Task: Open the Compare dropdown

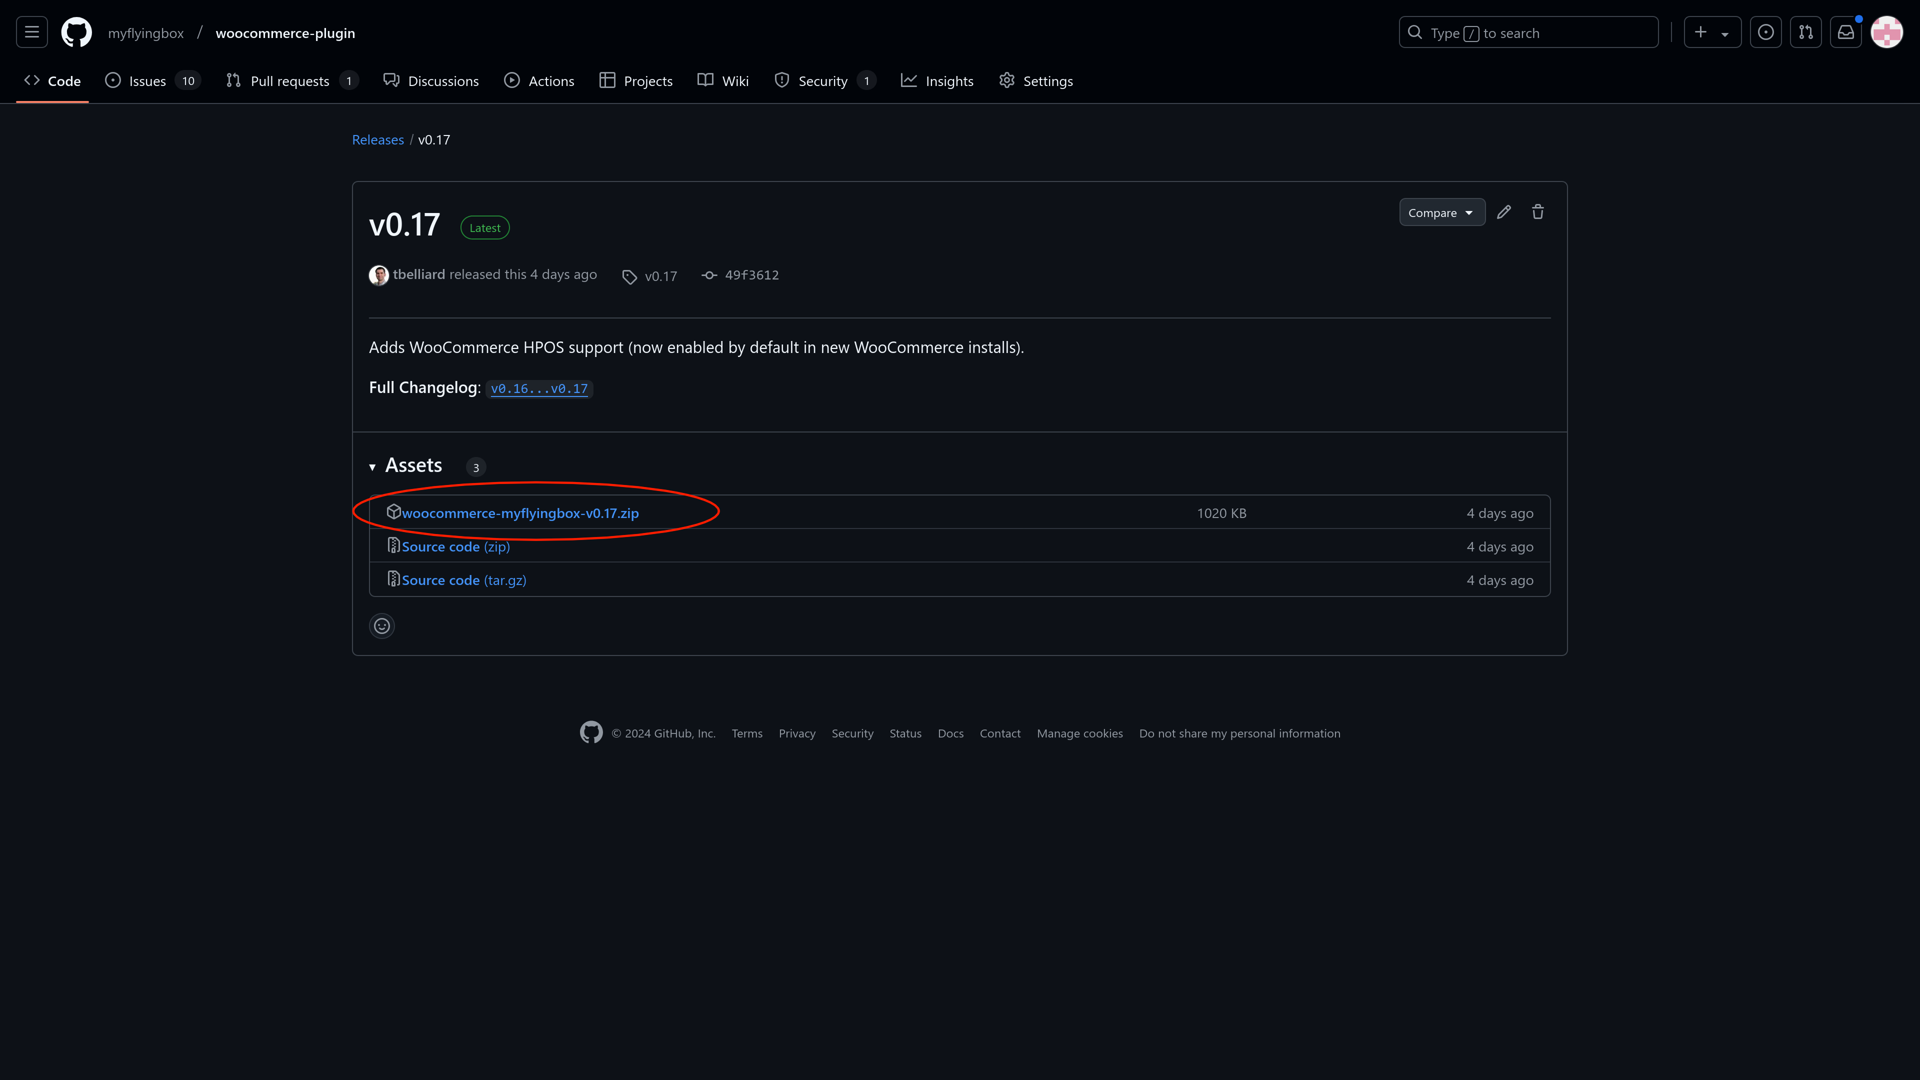Action: pyautogui.click(x=1441, y=213)
